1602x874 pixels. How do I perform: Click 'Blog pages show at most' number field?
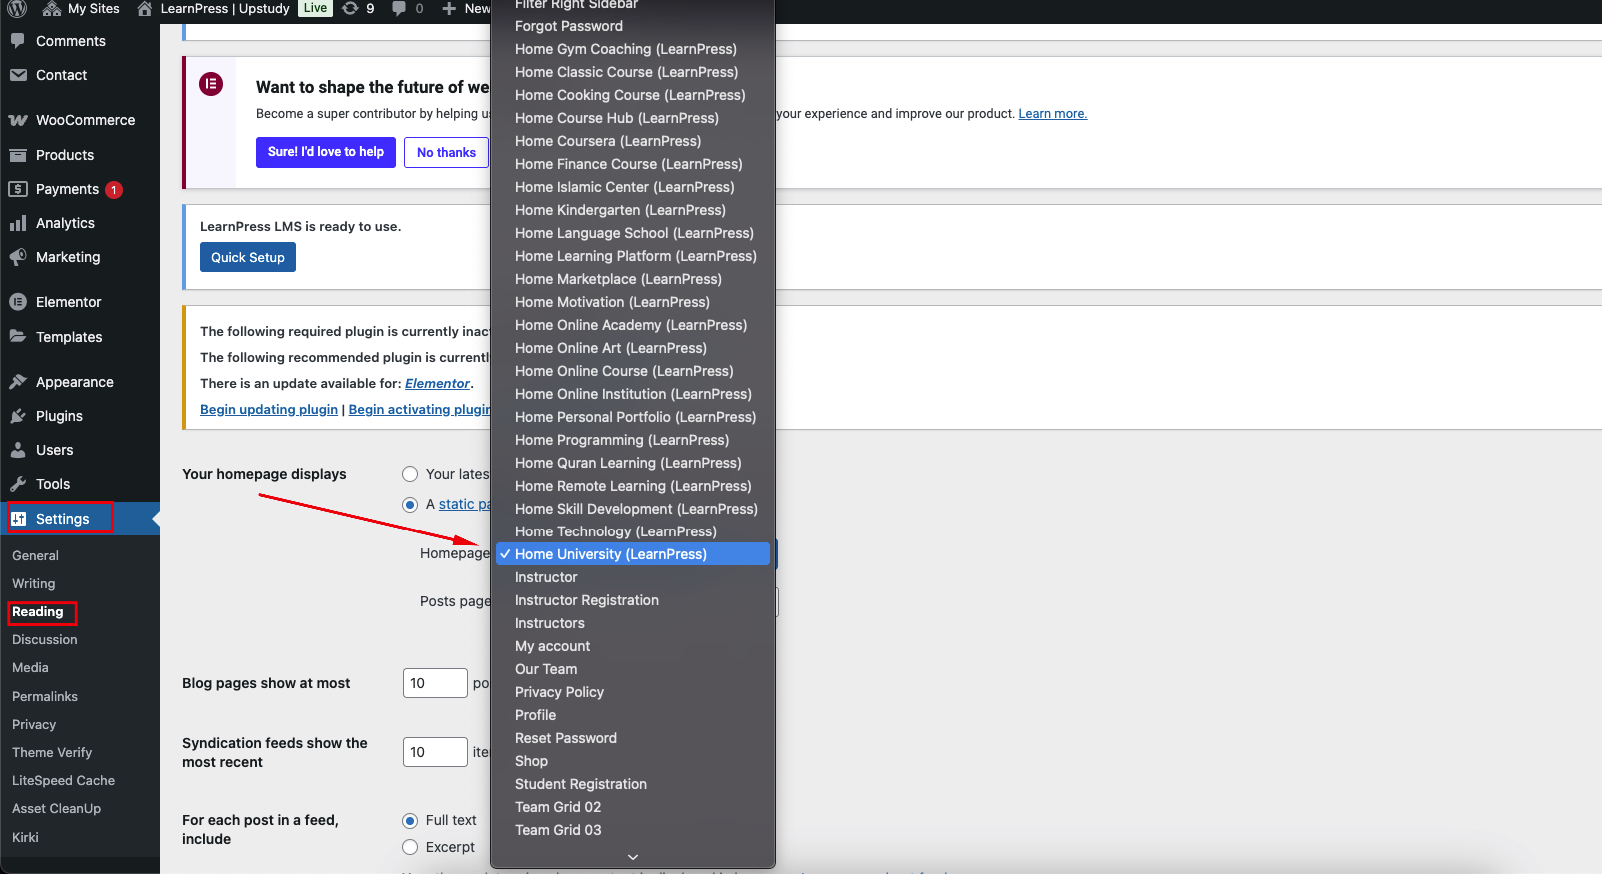pyautogui.click(x=435, y=683)
